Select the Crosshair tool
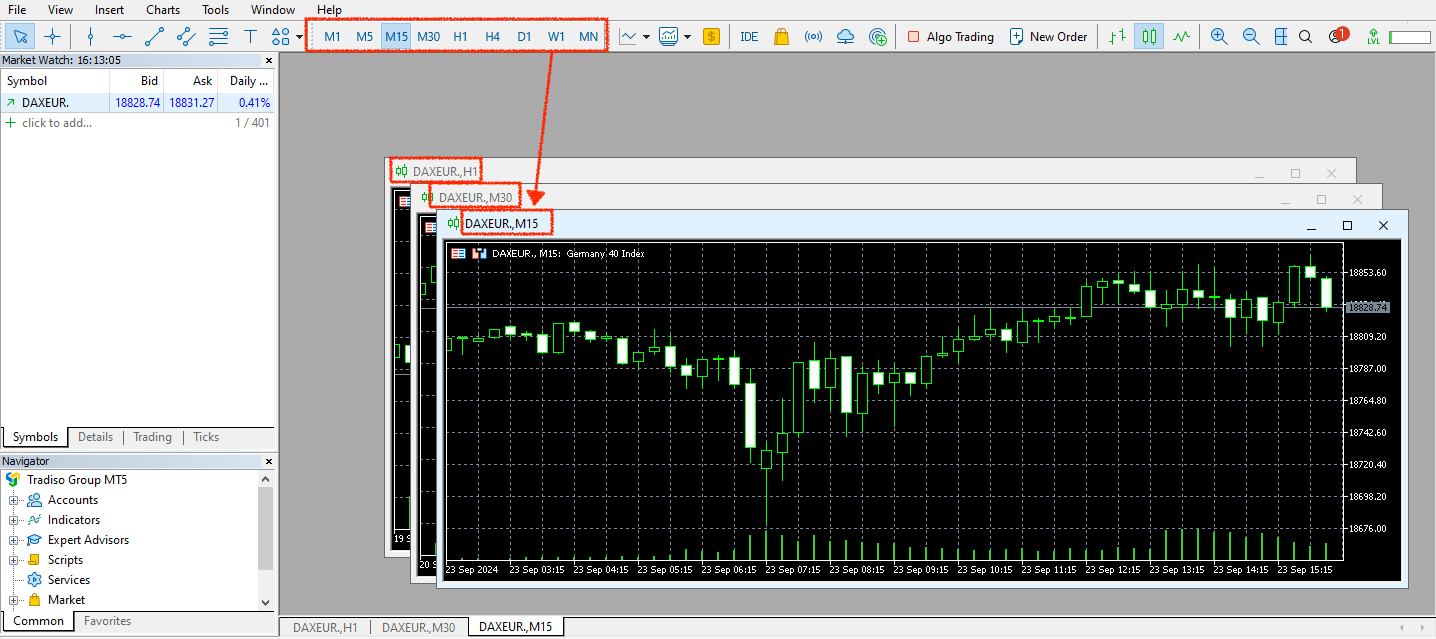This screenshot has height=639, width=1436. click(x=53, y=36)
